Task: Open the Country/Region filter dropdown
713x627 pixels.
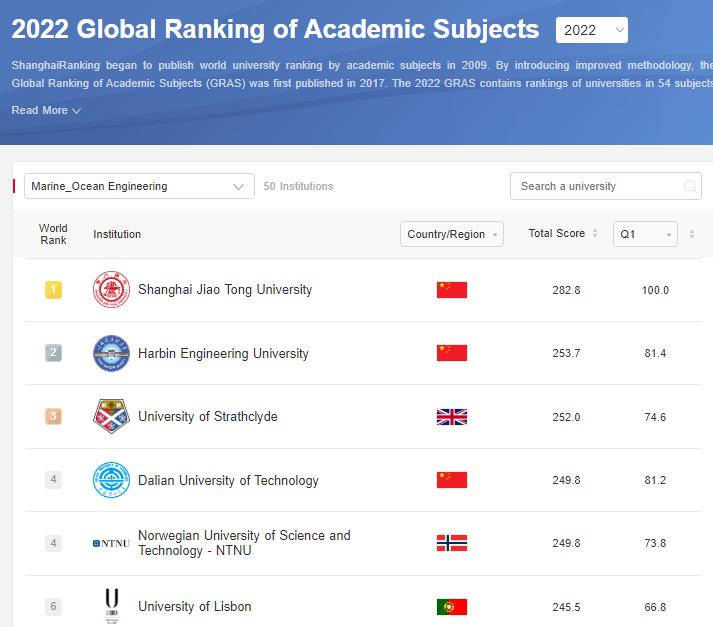Action: coord(452,234)
